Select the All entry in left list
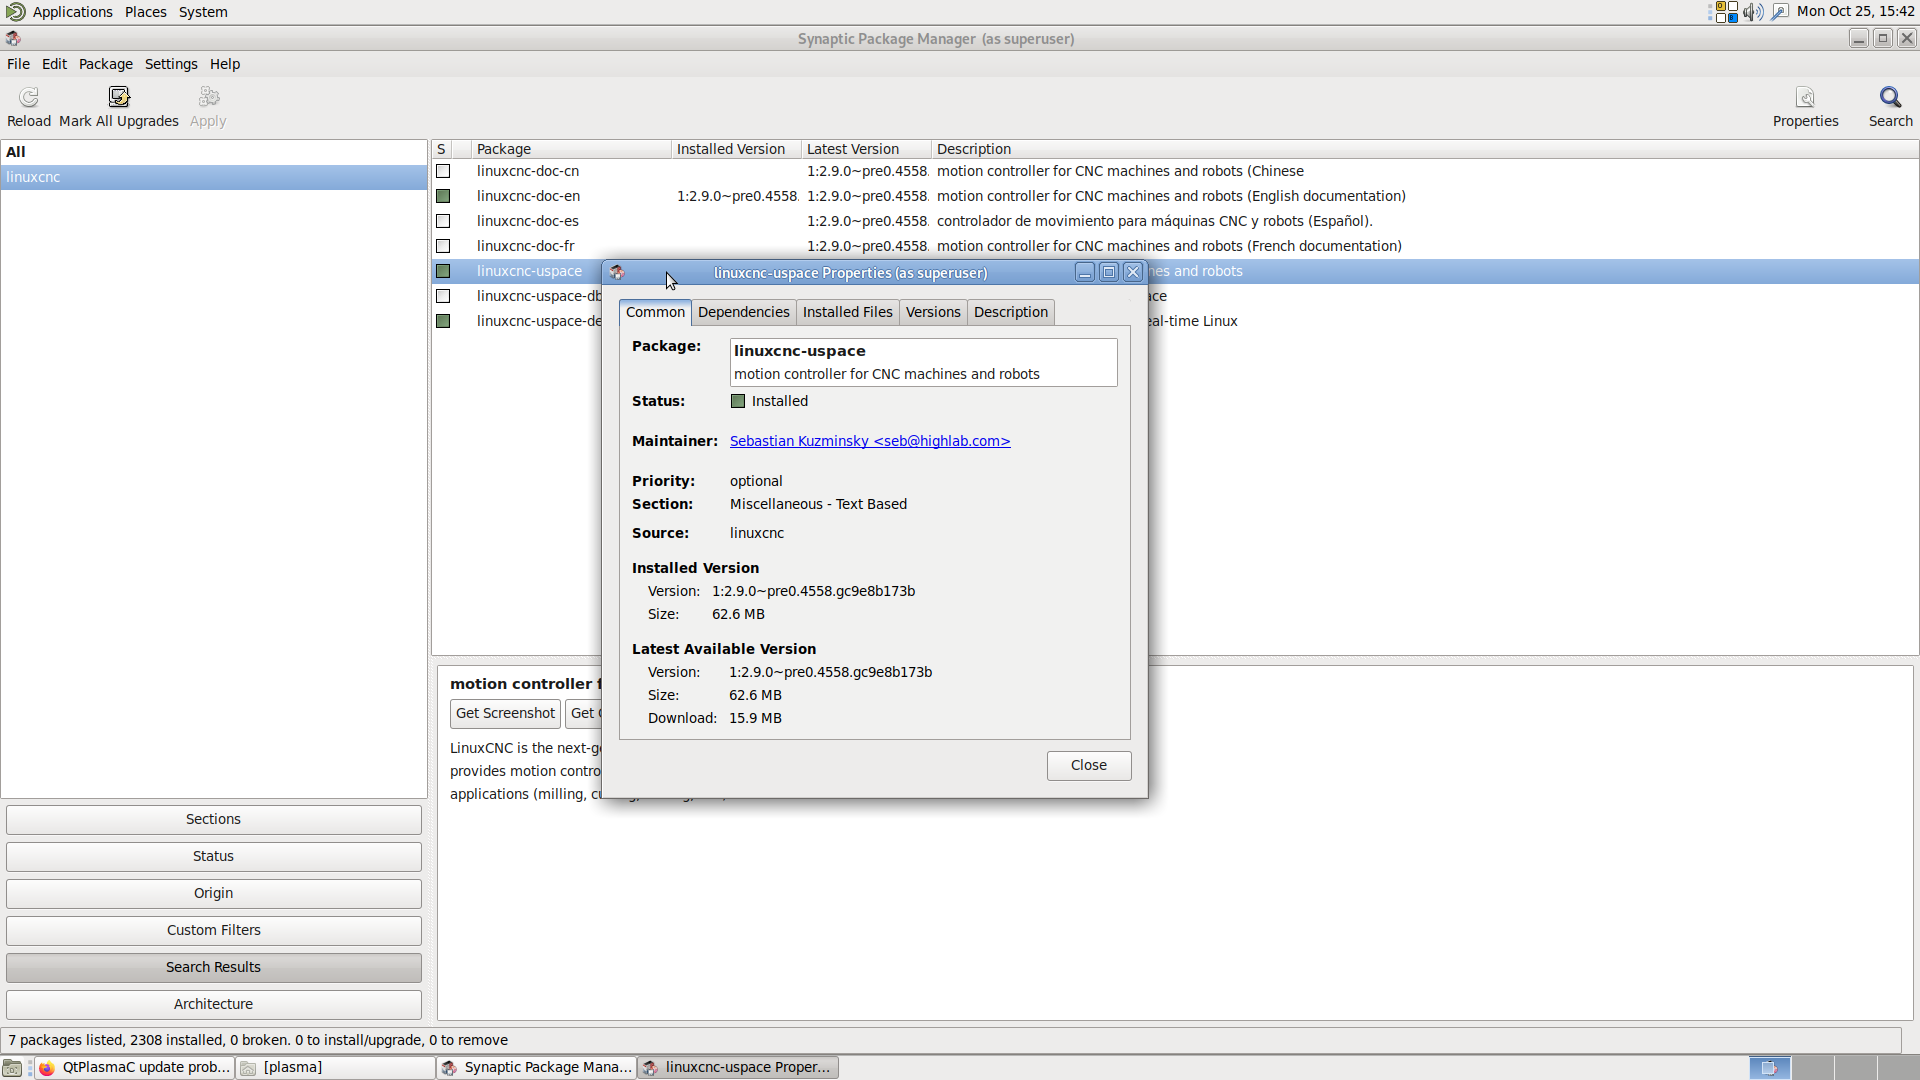The height and width of the screenshot is (1080, 1920). click(214, 152)
